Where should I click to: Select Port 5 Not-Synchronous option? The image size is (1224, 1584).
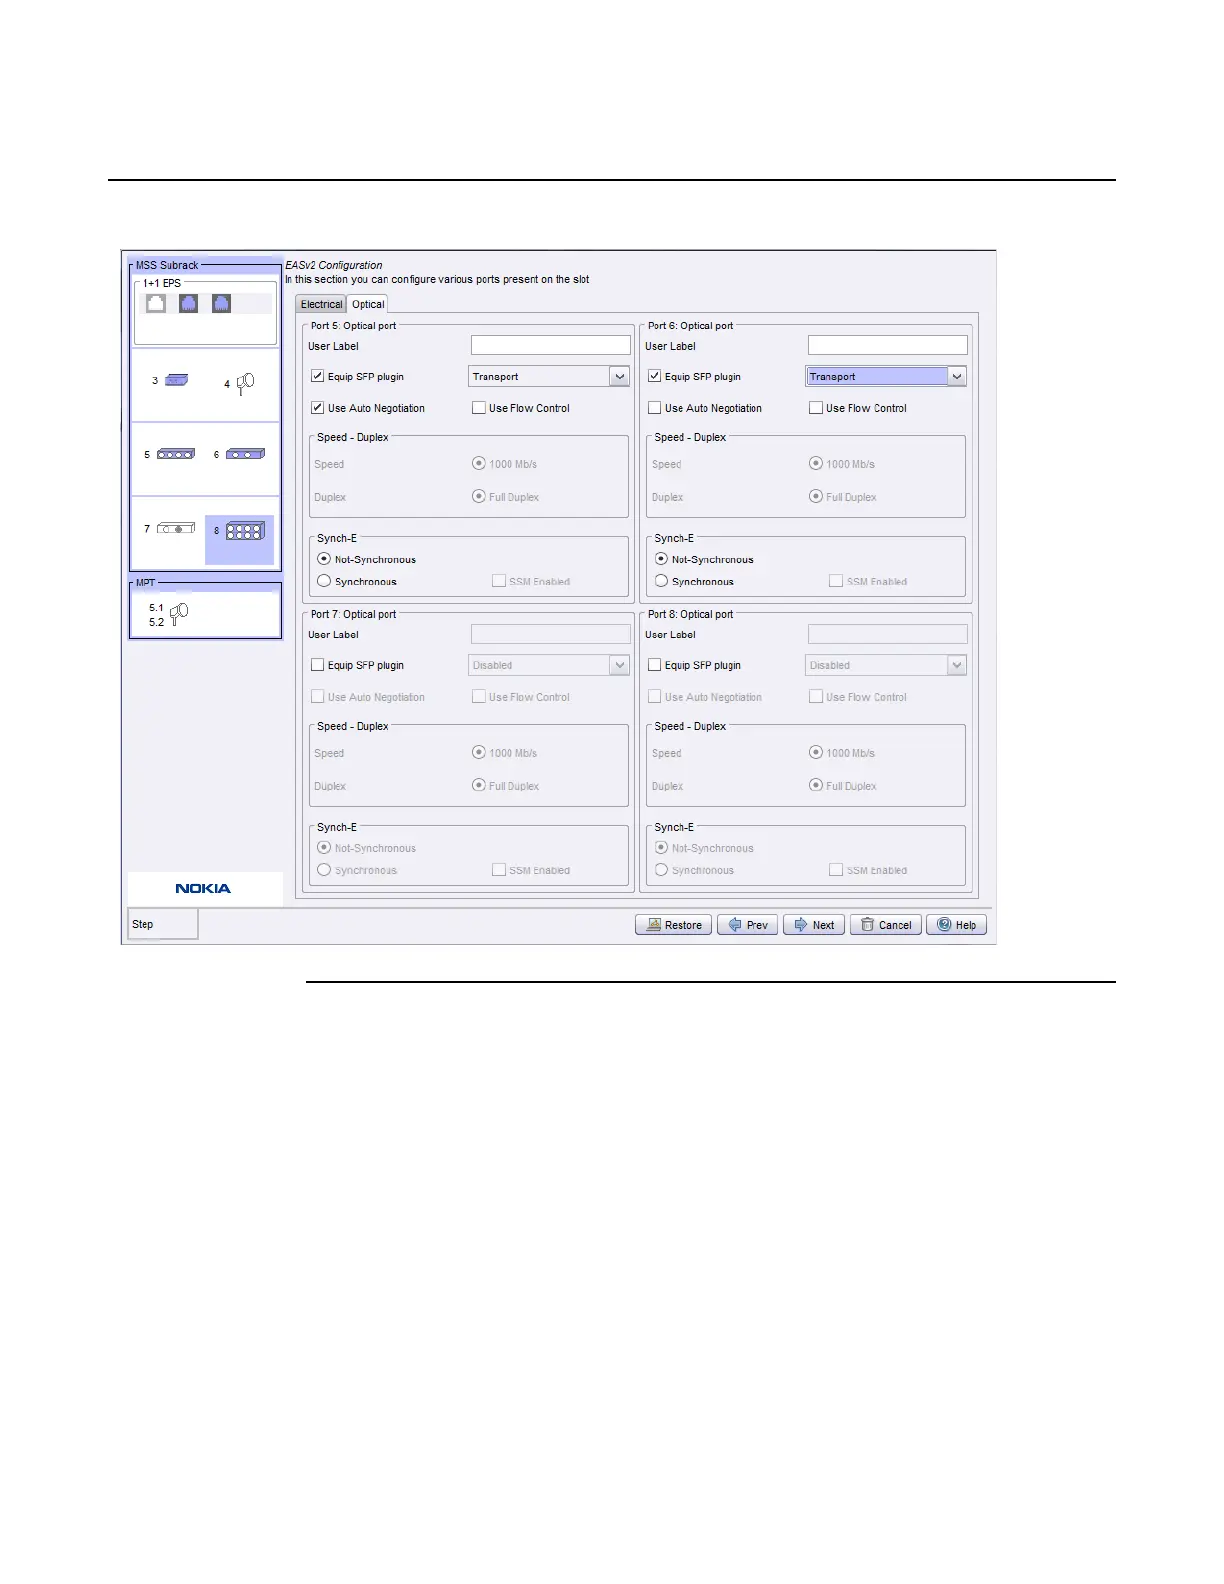(324, 559)
